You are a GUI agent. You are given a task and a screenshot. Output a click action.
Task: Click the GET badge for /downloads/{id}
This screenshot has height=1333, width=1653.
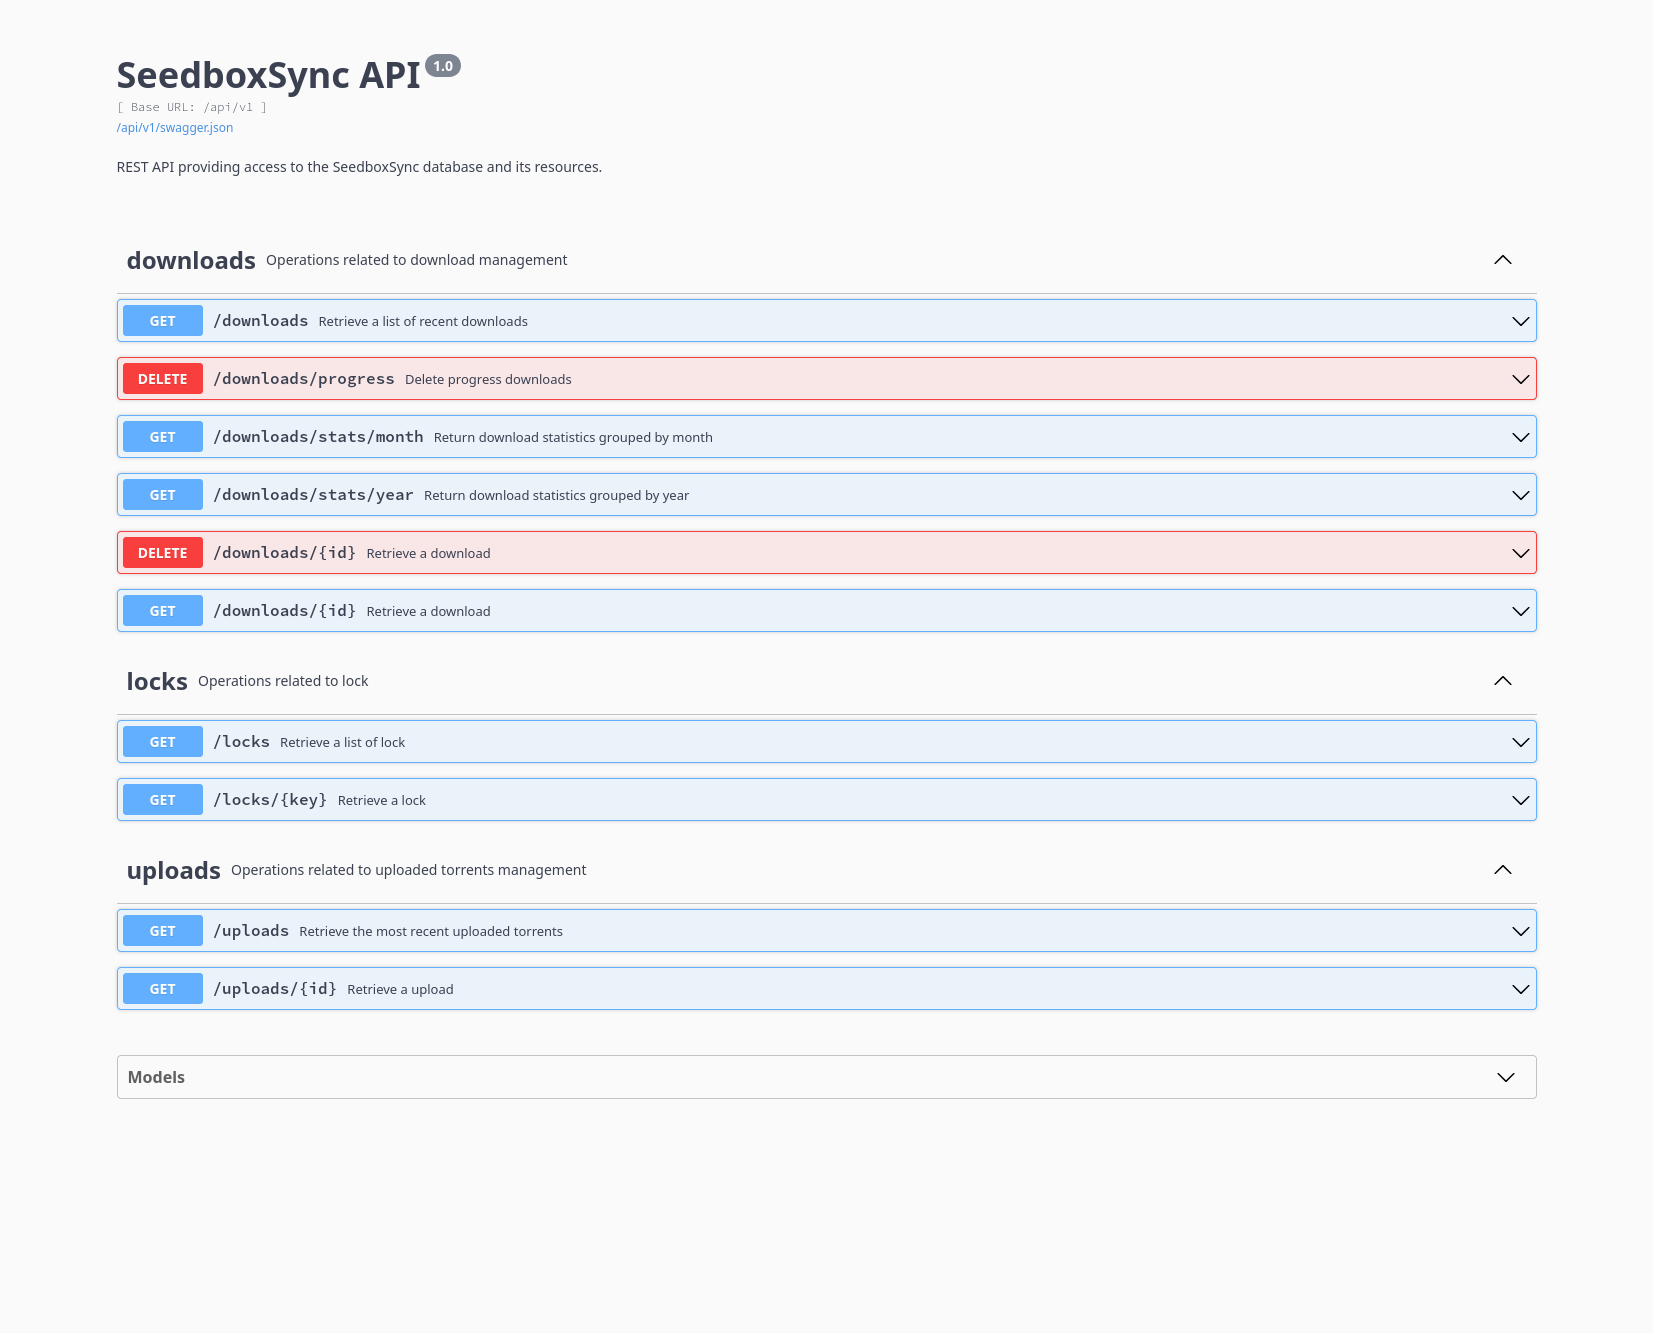point(163,611)
